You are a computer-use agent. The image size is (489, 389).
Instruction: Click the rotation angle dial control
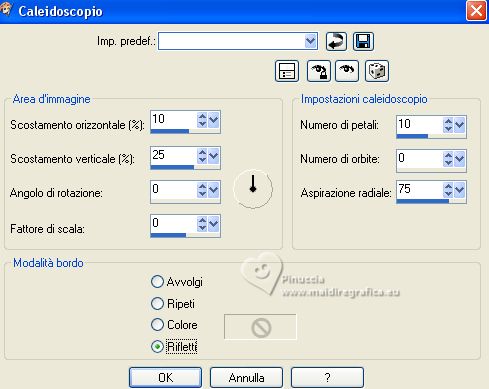click(x=253, y=189)
